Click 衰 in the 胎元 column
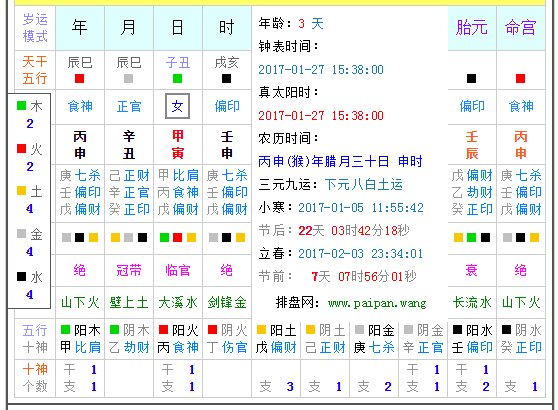The height and width of the screenshot is (410, 558). (x=472, y=270)
